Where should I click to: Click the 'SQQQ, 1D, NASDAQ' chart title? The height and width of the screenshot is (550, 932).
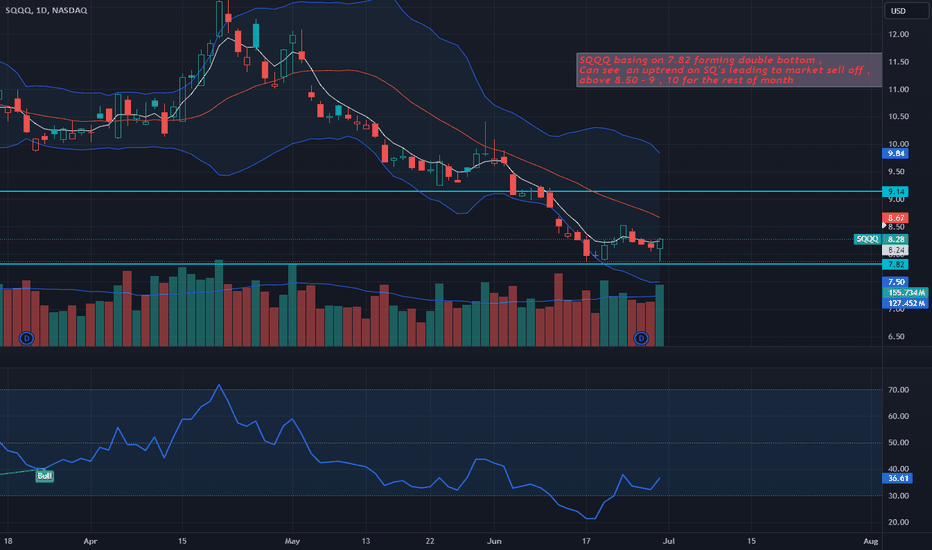click(x=46, y=10)
